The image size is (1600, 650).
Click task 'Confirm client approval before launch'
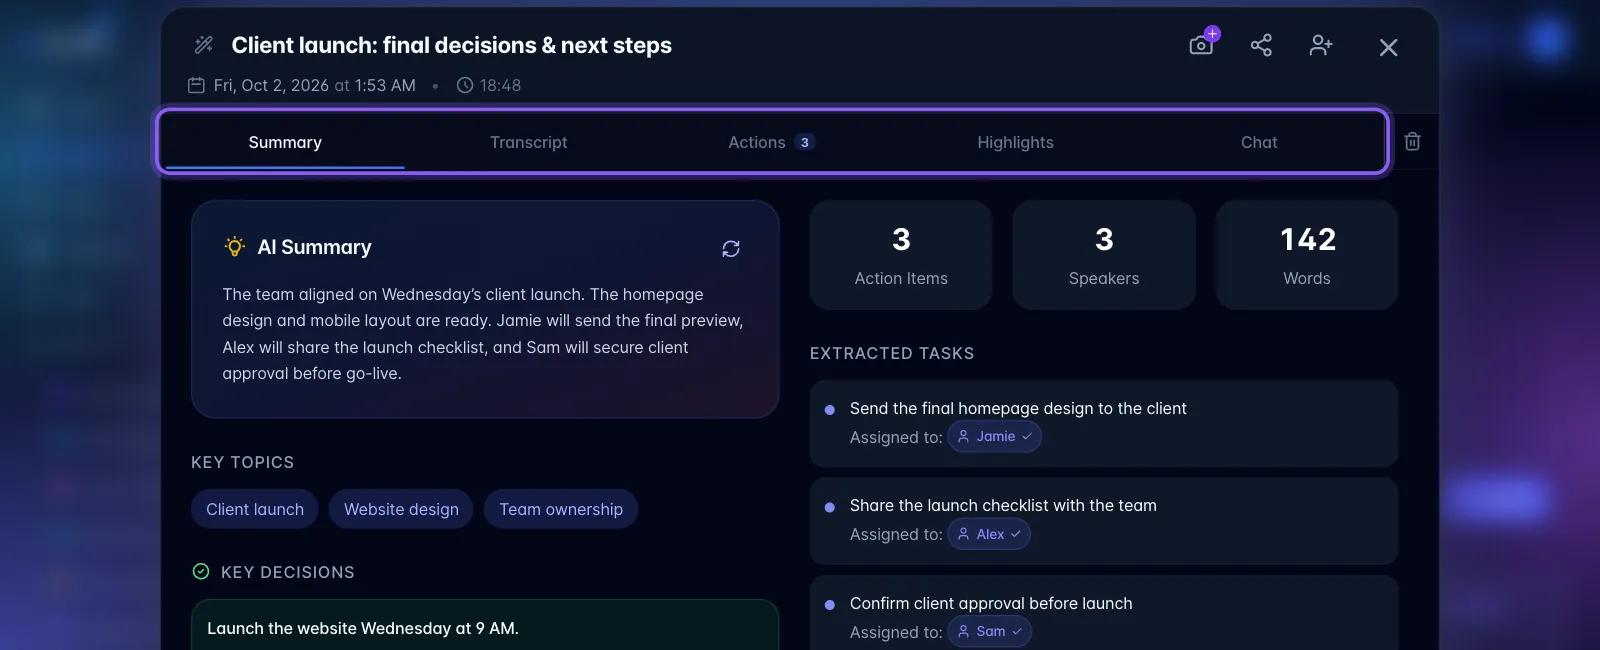(991, 603)
